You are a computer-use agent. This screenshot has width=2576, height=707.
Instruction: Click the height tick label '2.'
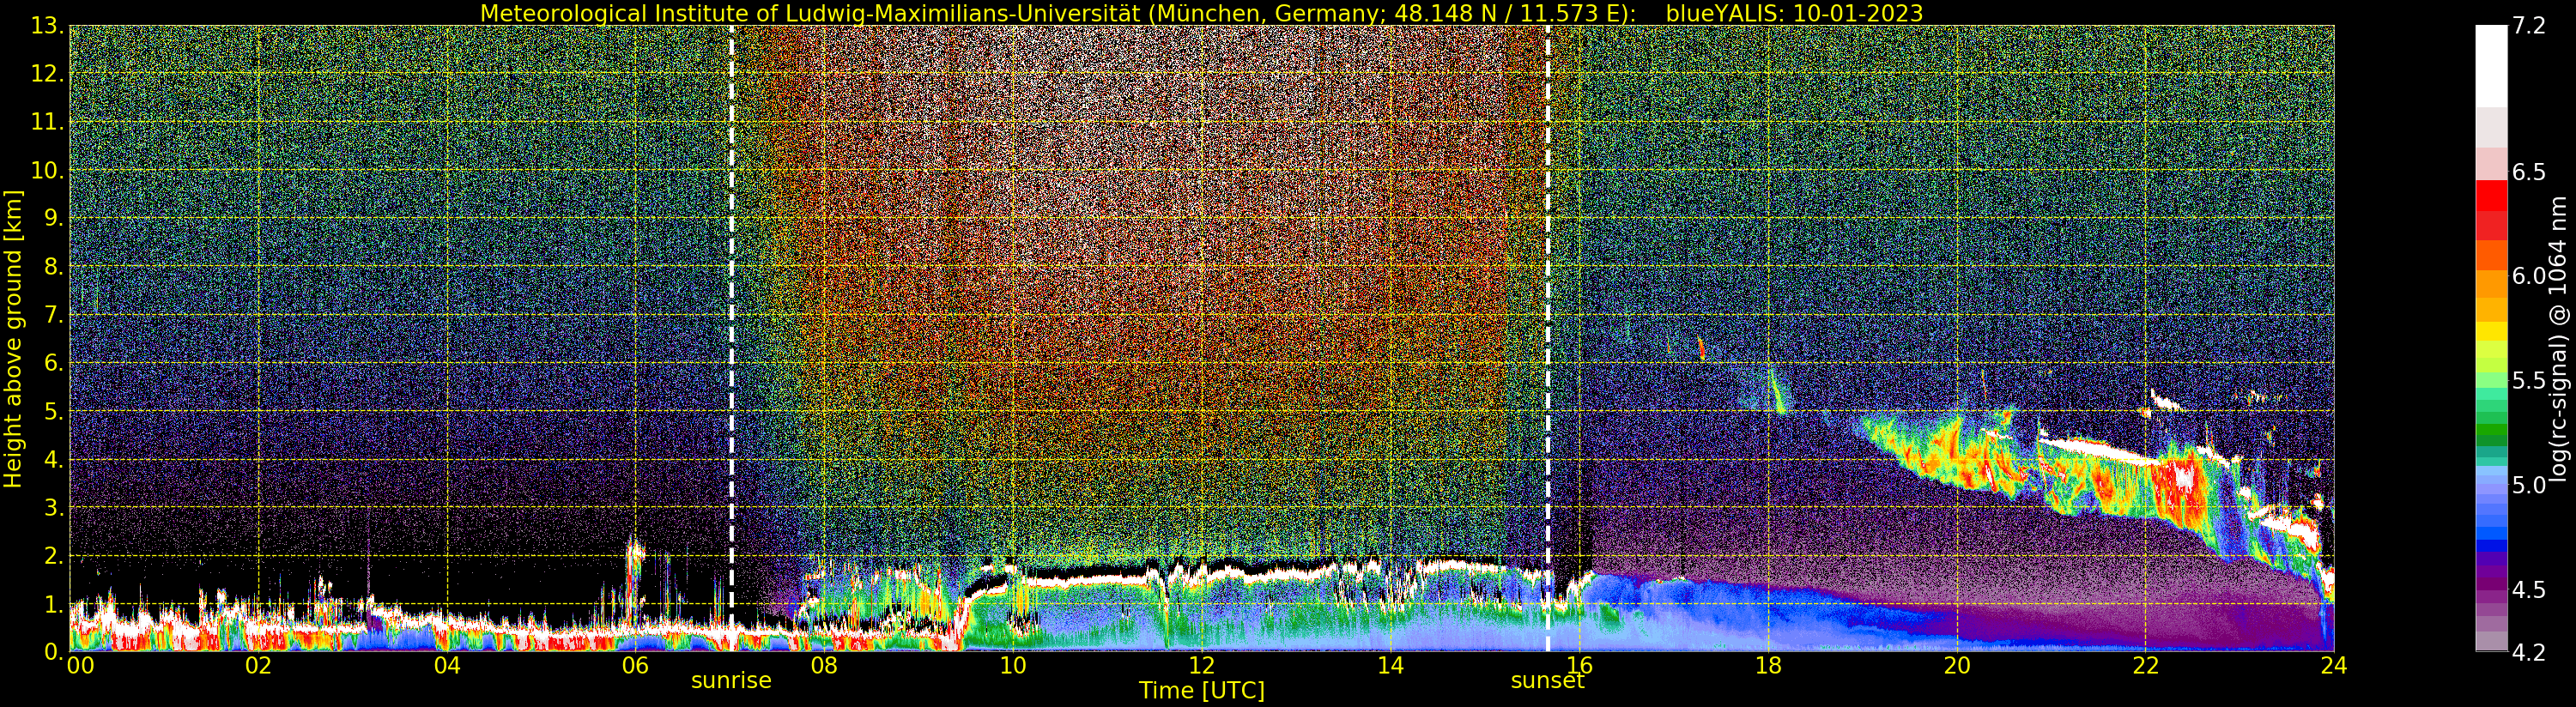[53, 555]
